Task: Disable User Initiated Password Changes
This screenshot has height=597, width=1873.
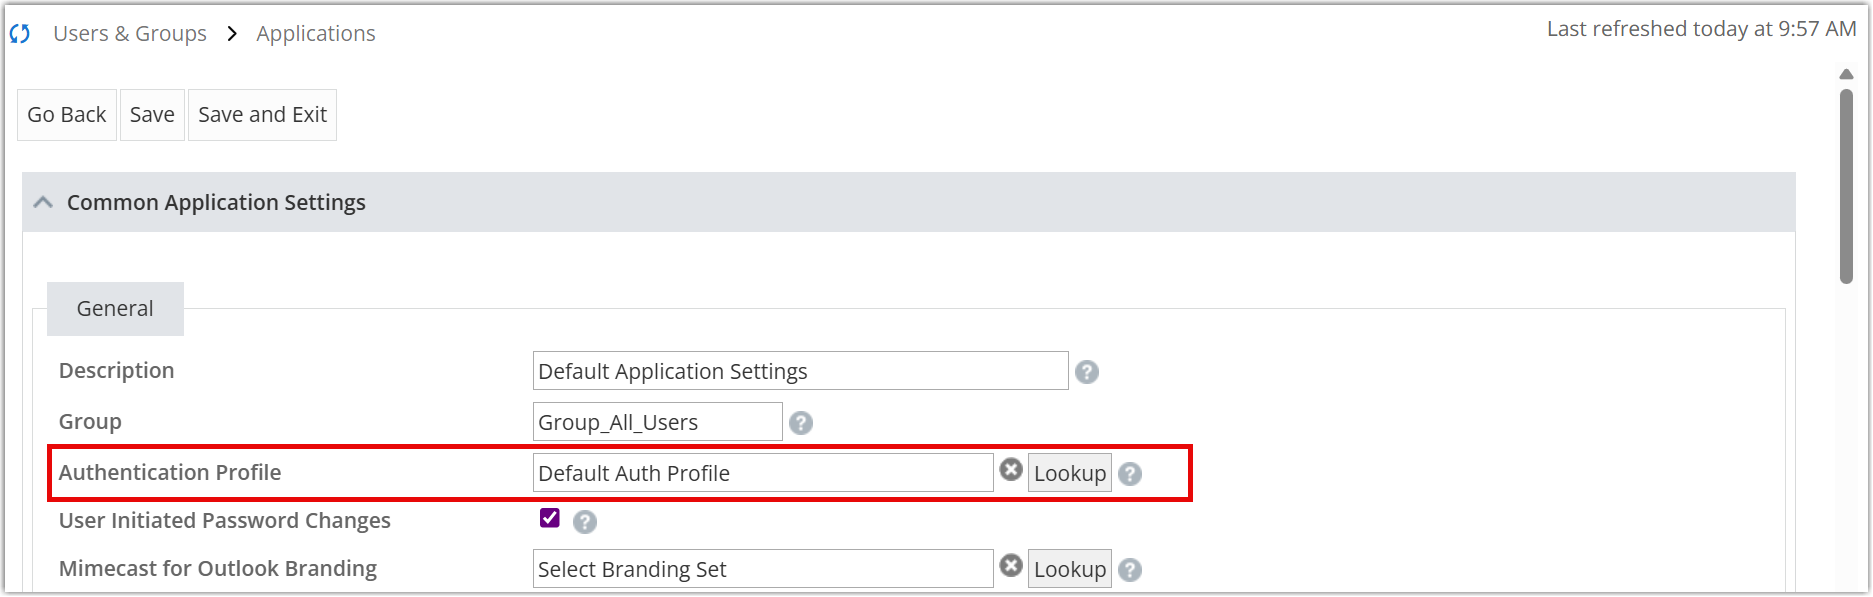Action: coord(548,518)
